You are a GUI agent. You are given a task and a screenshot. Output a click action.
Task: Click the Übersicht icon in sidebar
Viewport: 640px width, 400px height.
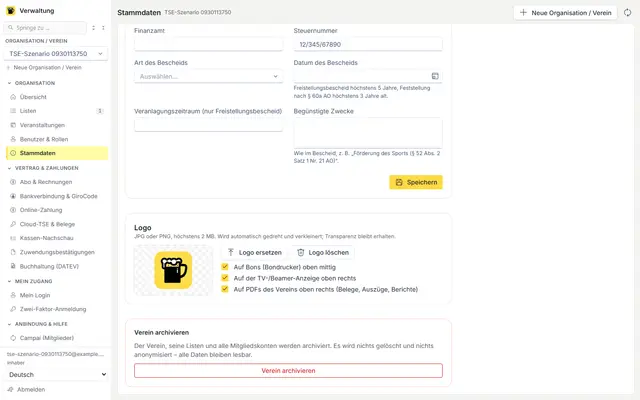tap(13, 97)
